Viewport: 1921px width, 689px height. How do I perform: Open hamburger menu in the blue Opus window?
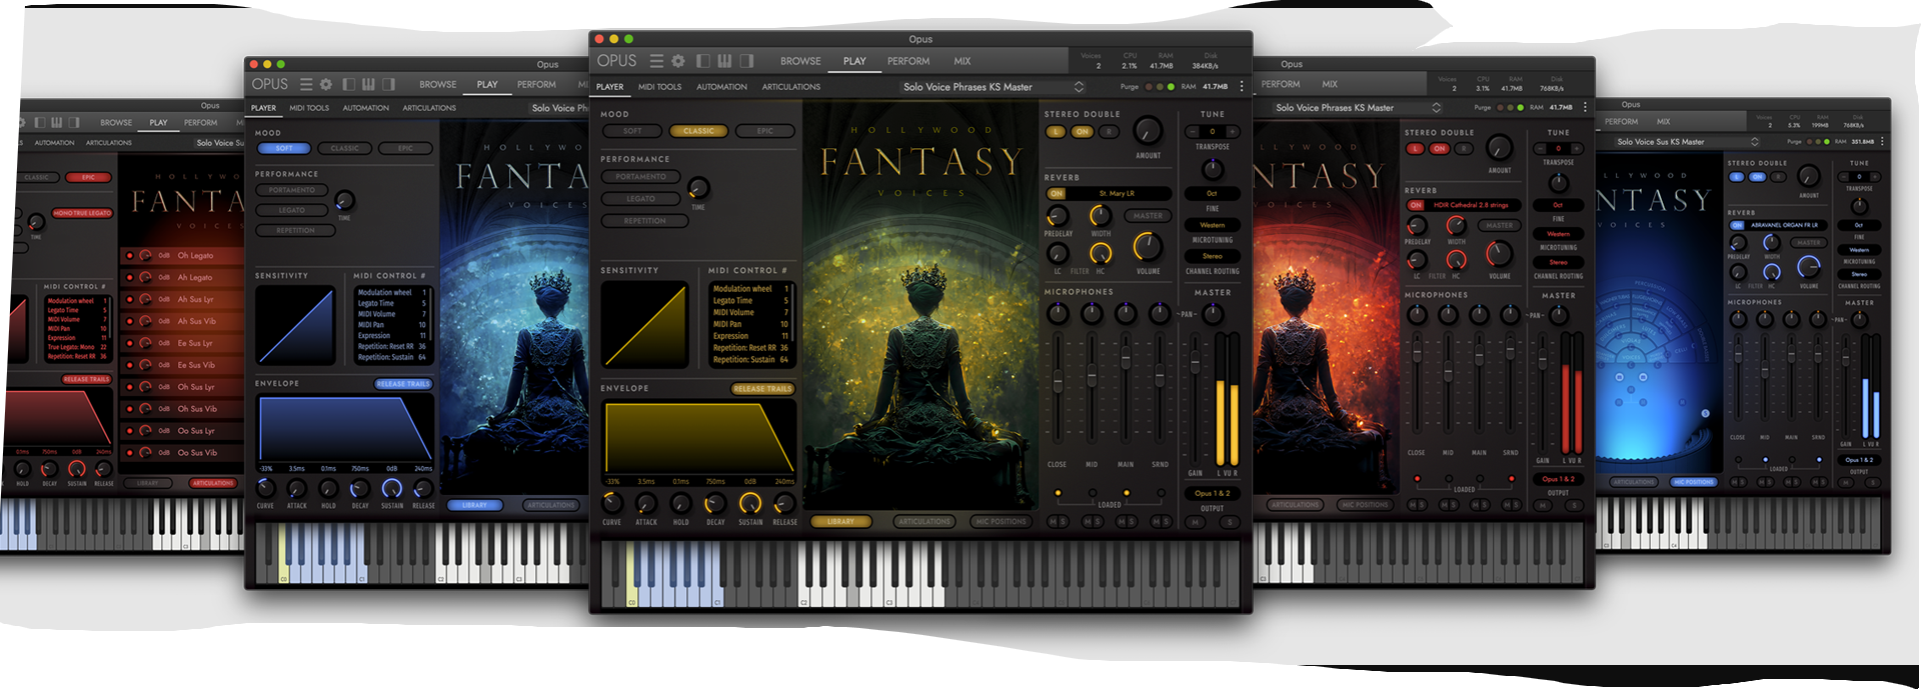pos(306,85)
